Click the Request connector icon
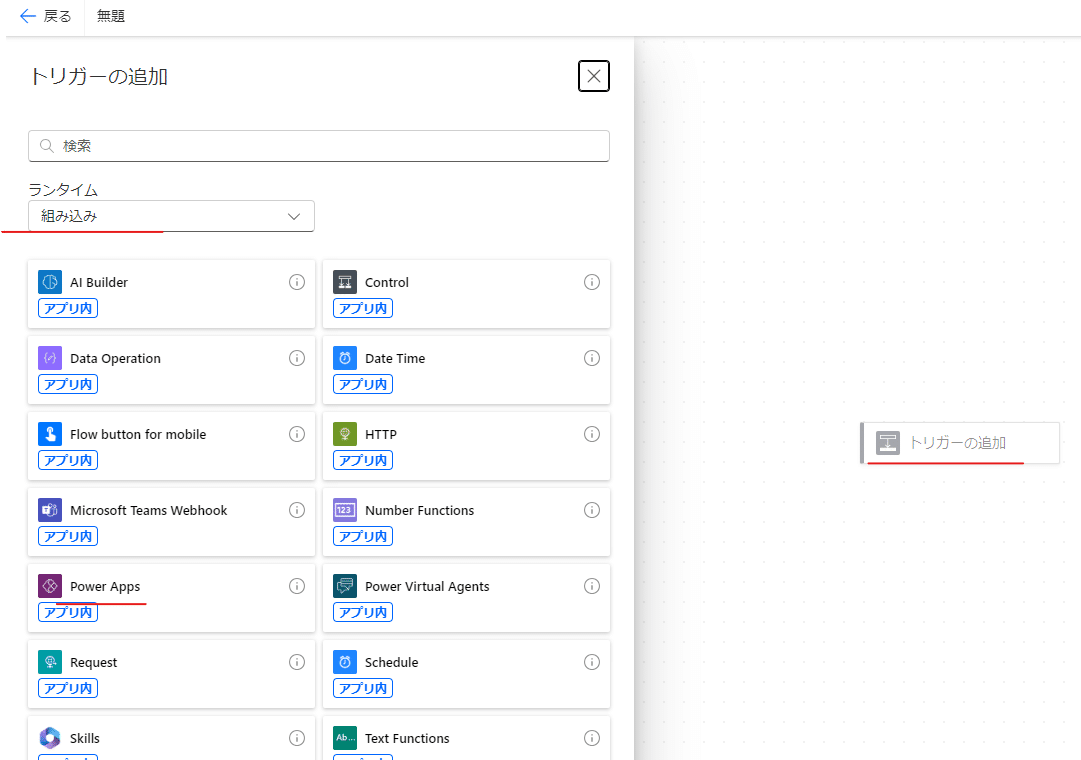The image size is (1081, 760). pos(50,661)
